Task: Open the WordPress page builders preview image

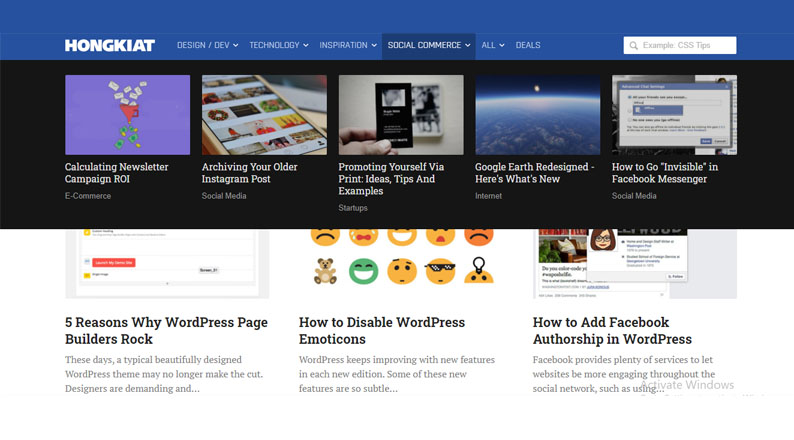Action: [x=167, y=264]
